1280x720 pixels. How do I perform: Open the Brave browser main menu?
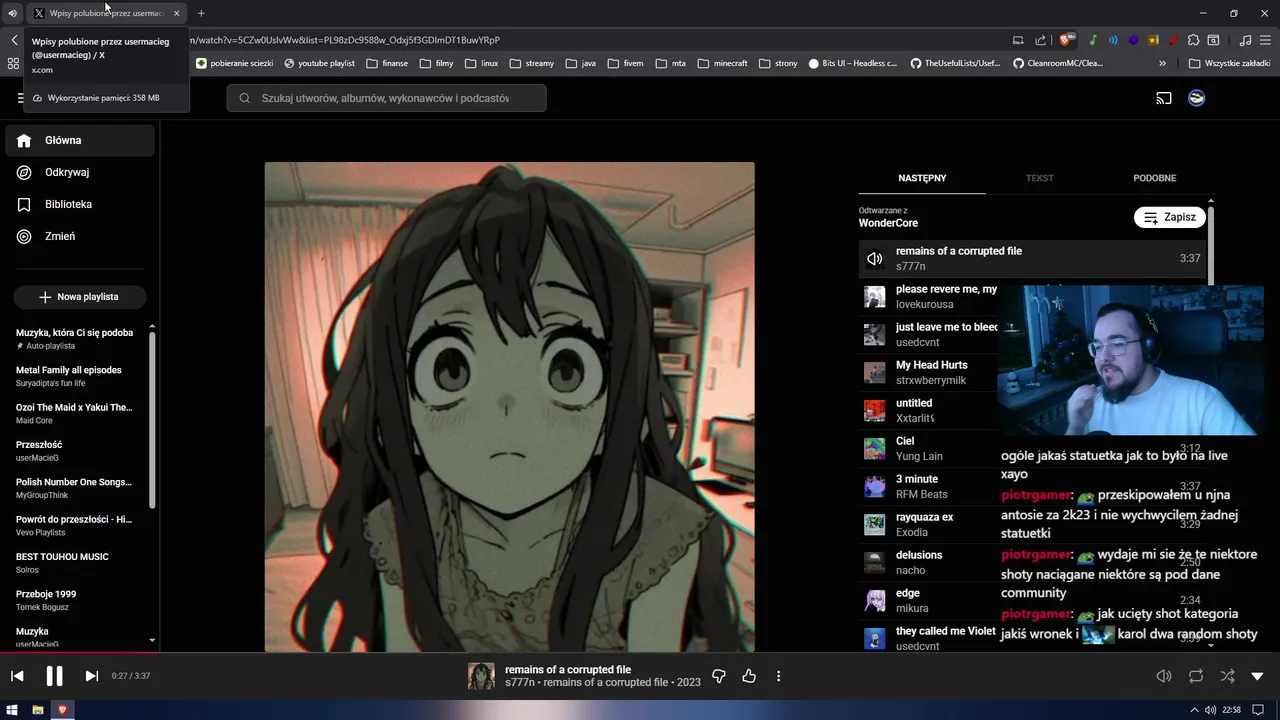[x=1265, y=40]
